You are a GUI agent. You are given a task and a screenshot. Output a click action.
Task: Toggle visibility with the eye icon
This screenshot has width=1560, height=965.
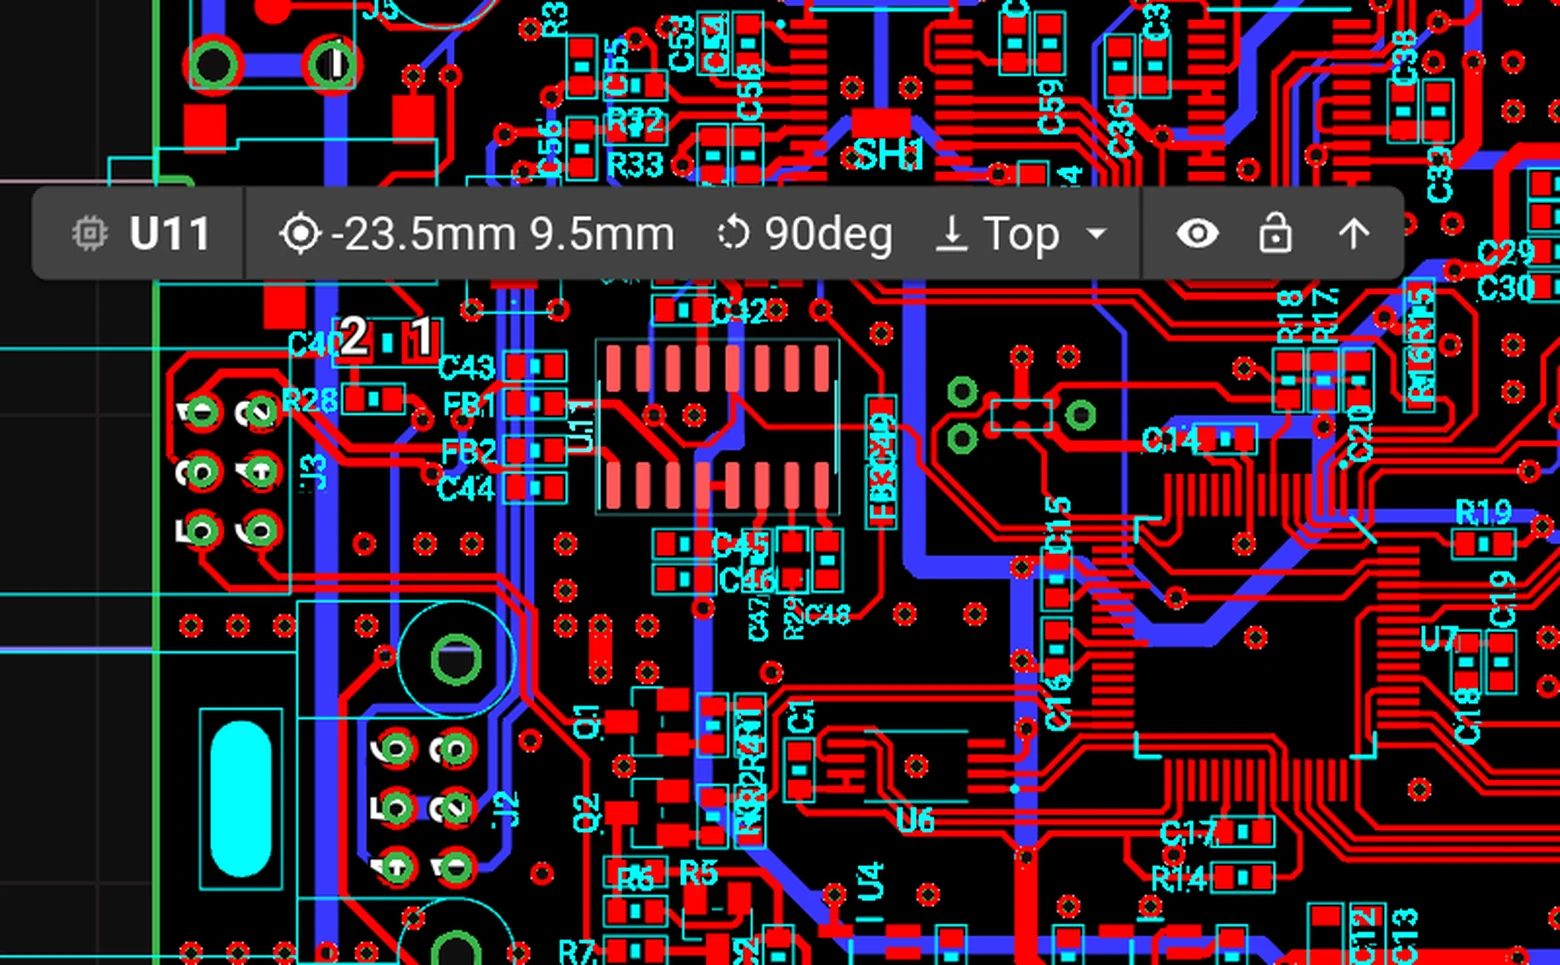pyautogui.click(x=1197, y=234)
